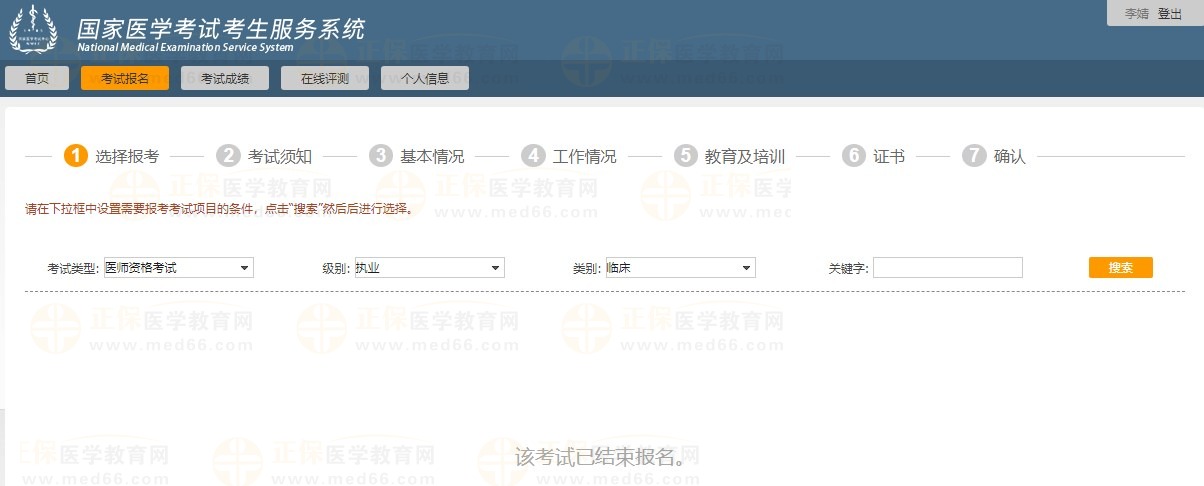Click step 1 circle icon 选择报考
This screenshot has height=486, width=1204.
pyautogui.click(x=75, y=156)
